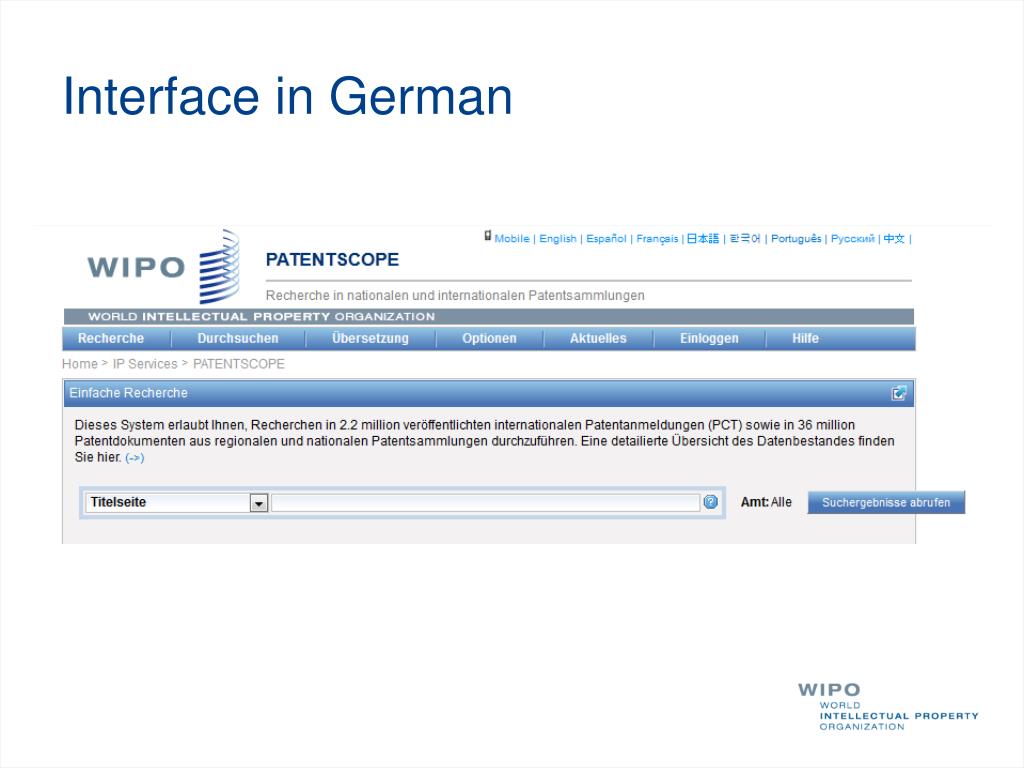
Task: Choose the Português language
Action: [x=795, y=238]
